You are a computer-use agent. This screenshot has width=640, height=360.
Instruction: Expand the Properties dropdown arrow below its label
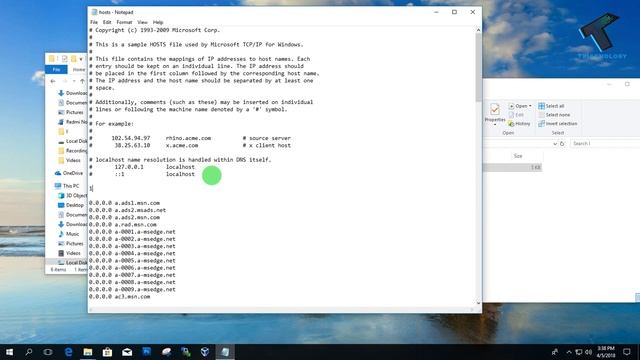click(x=495, y=124)
